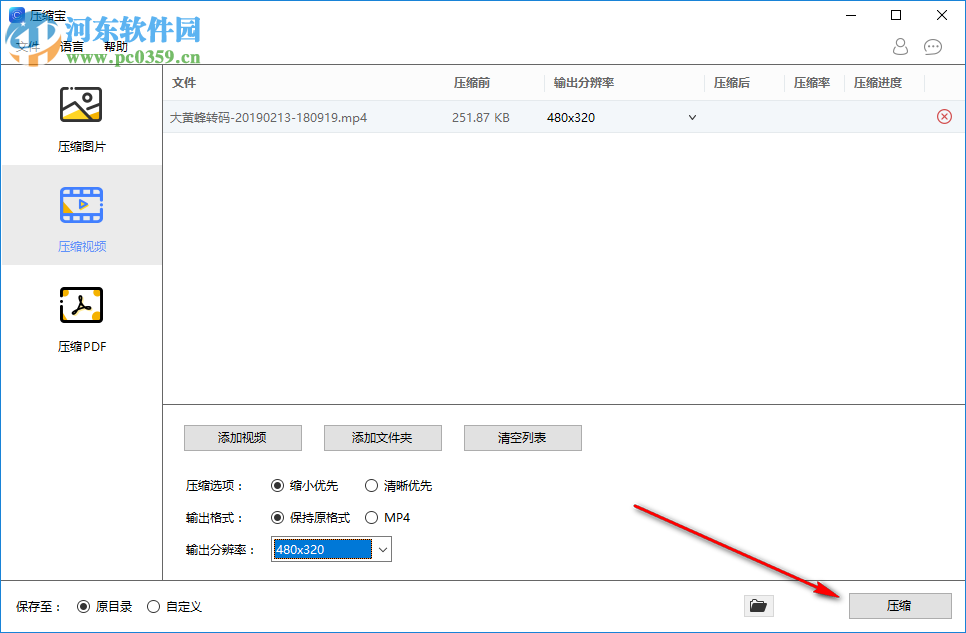The width and height of the screenshot is (966, 633).
Task: Expand the resolution dropdown in the file row
Action: pos(691,117)
